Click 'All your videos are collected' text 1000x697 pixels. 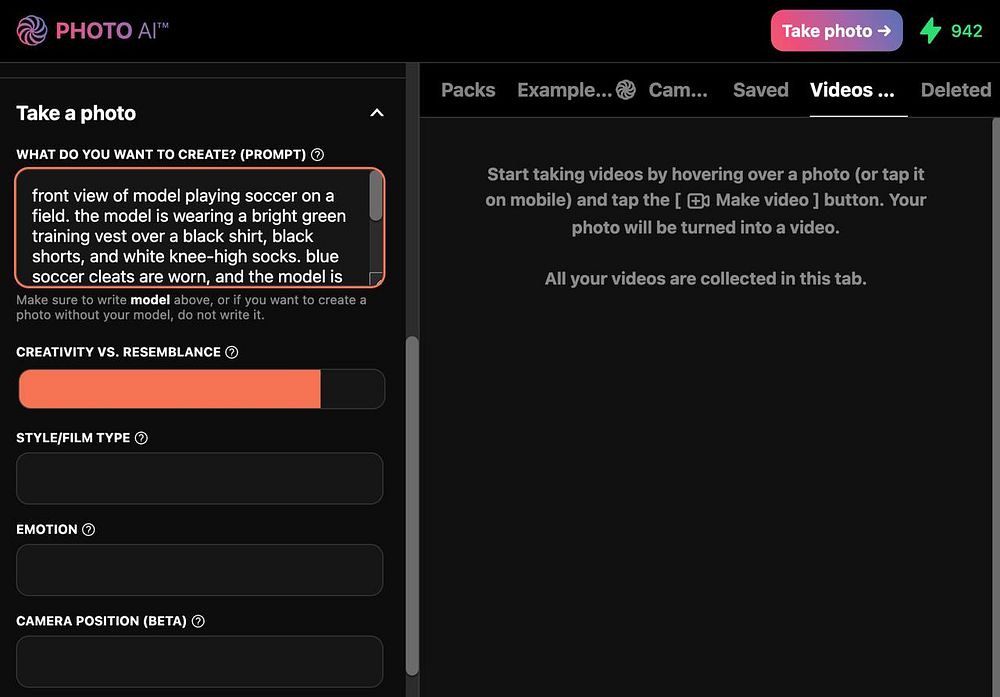pyautogui.click(x=705, y=279)
